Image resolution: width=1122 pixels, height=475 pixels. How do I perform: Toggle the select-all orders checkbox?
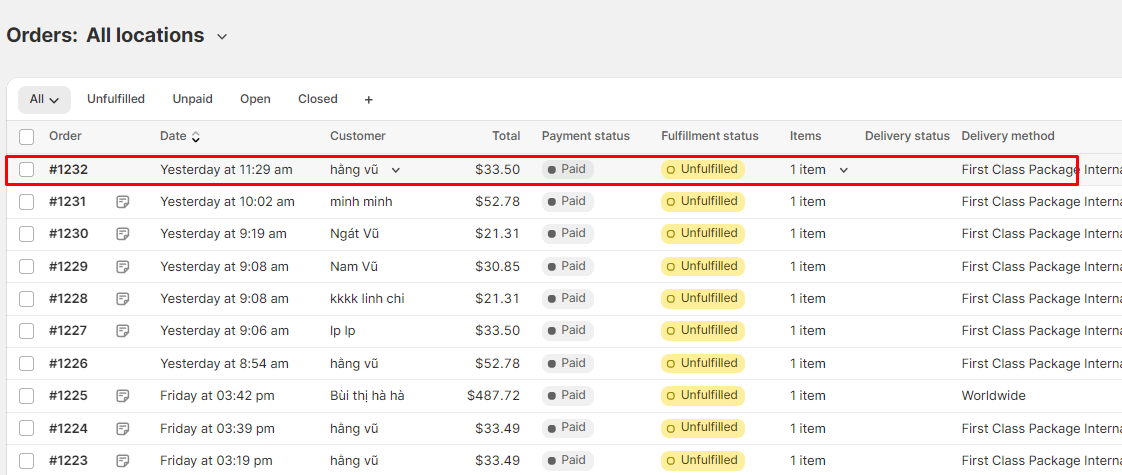coord(27,137)
